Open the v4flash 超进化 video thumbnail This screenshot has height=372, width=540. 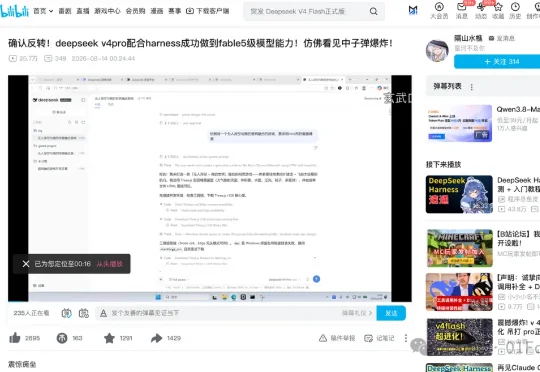click(460, 337)
